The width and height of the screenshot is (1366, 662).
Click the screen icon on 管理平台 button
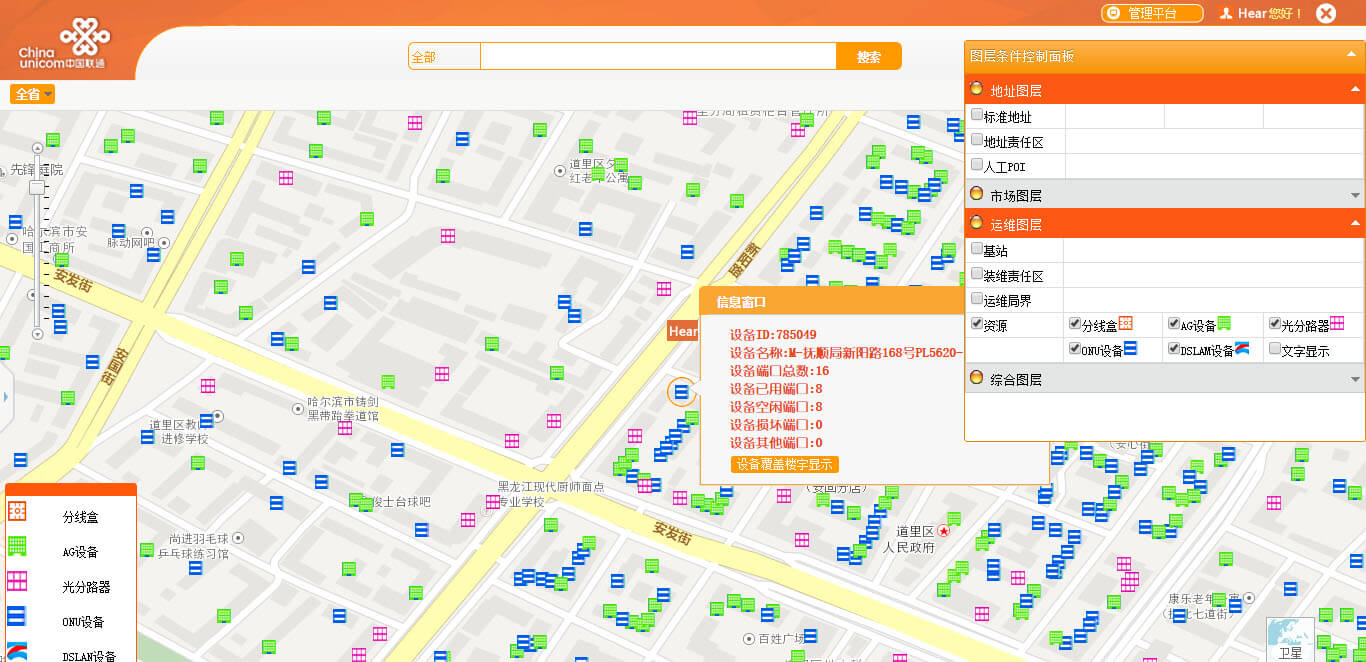(1114, 13)
